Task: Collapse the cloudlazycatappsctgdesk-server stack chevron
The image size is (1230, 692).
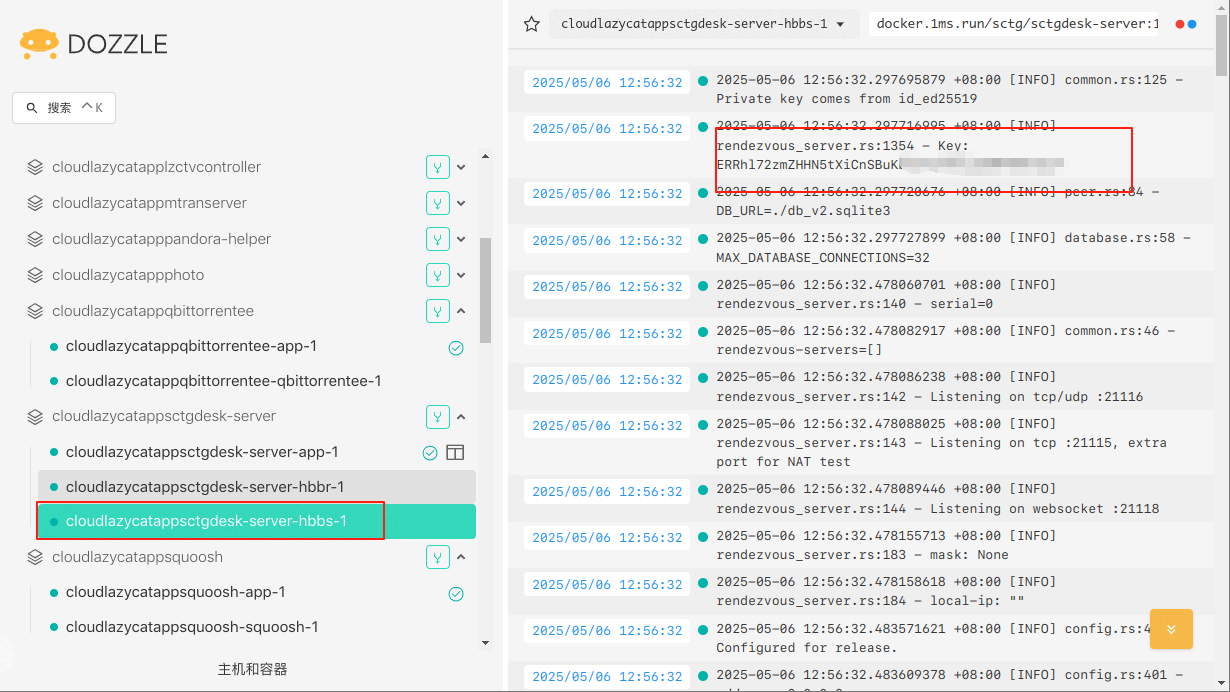Action: [x=461, y=416]
